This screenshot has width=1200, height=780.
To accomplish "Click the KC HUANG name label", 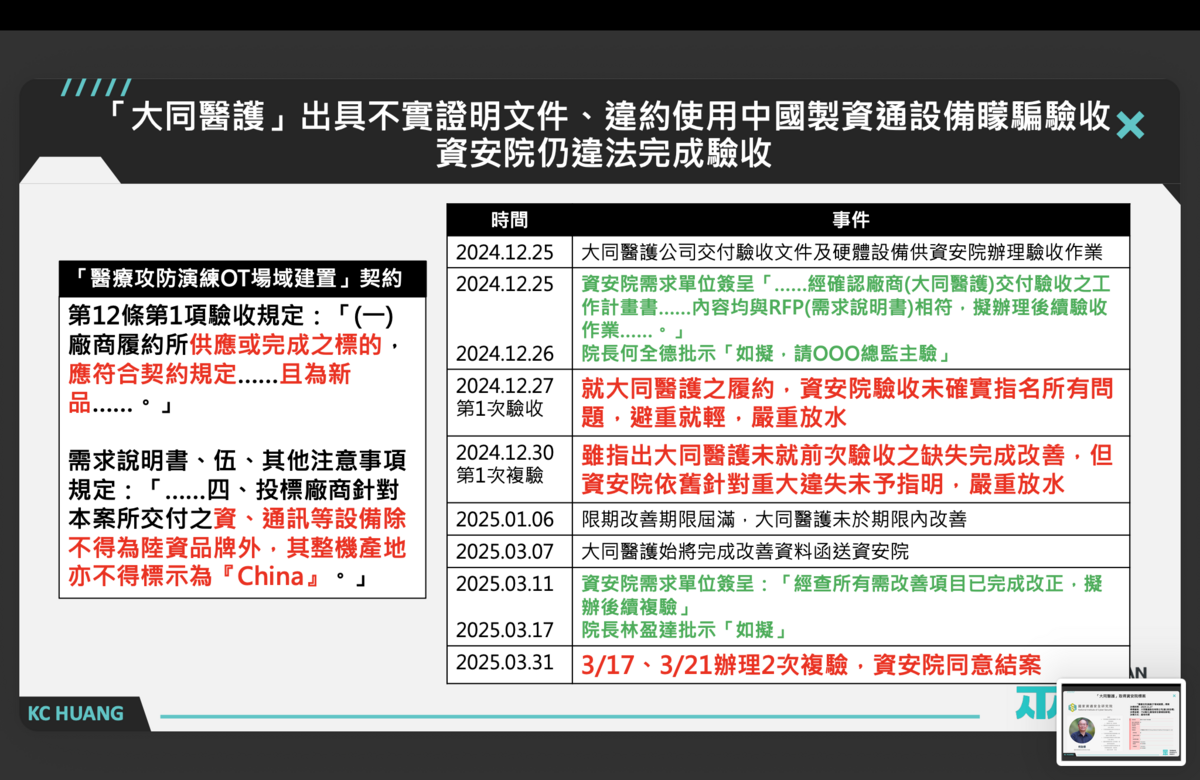I will [x=77, y=714].
